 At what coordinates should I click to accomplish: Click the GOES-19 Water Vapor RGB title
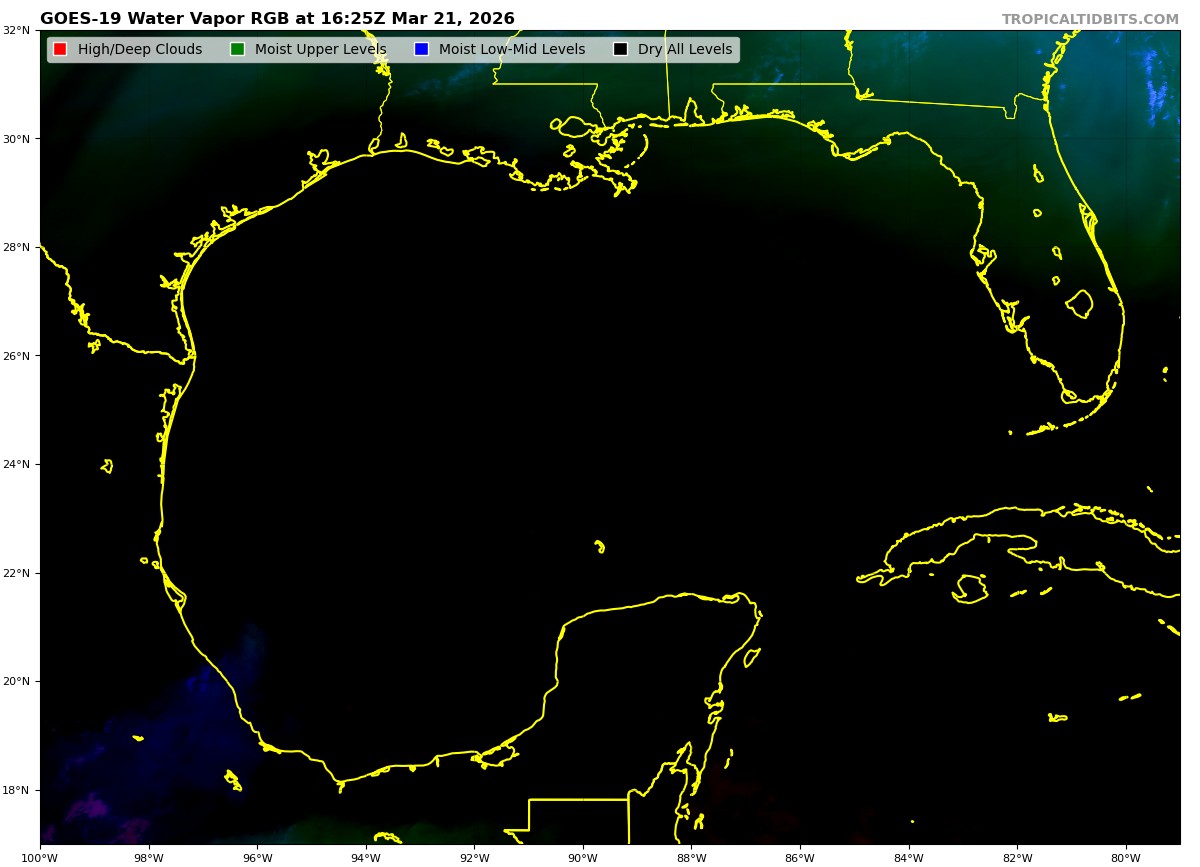coord(277,19)
